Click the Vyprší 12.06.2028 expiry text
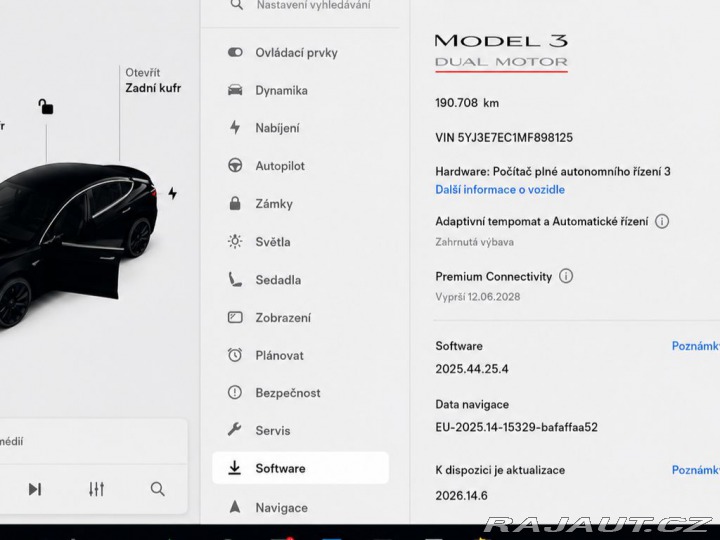The image size is (720, 540). tap(478, 297)
